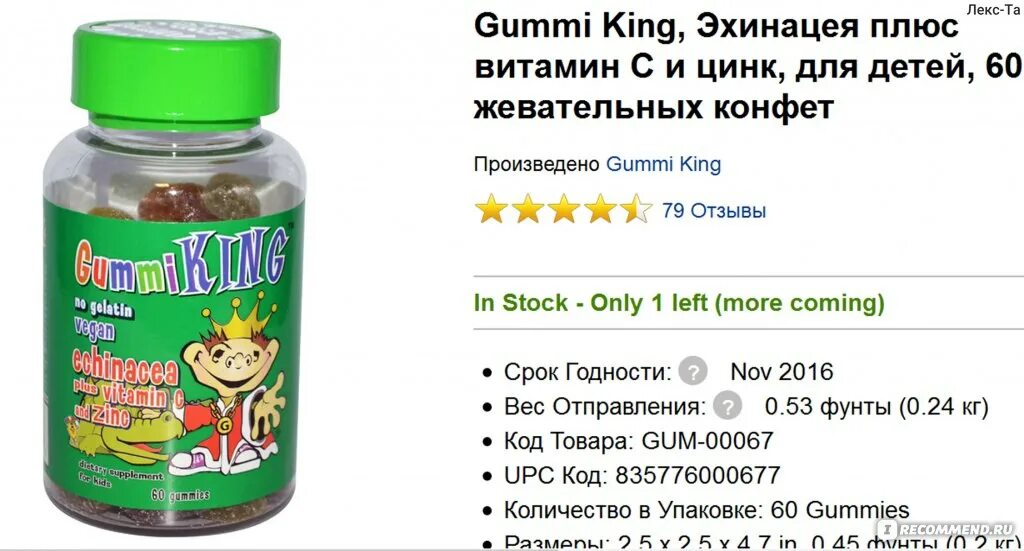Click the half-filled fifth rating star
1024x551 pixels.
[635, 210]
